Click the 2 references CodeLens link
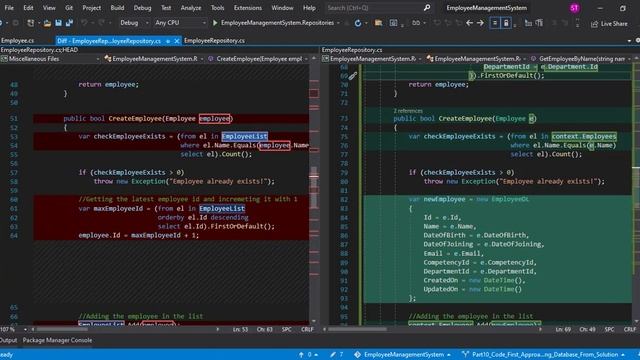 pos(408,111)
